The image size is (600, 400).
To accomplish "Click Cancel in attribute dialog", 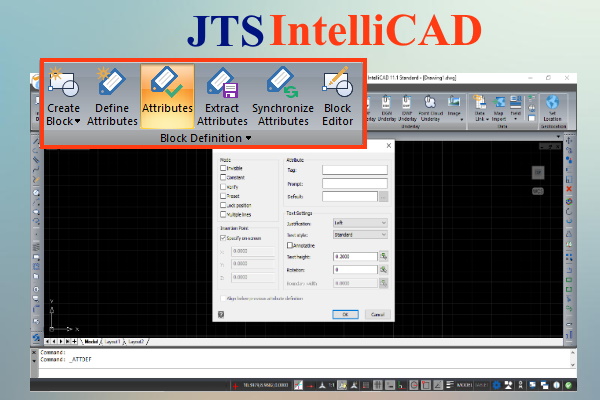I will pos(377,314).
